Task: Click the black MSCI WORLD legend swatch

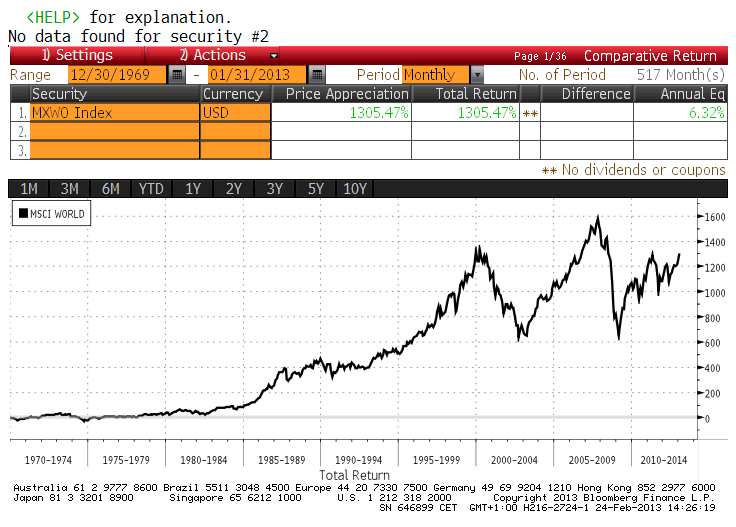Action: [x=23, y=214]
